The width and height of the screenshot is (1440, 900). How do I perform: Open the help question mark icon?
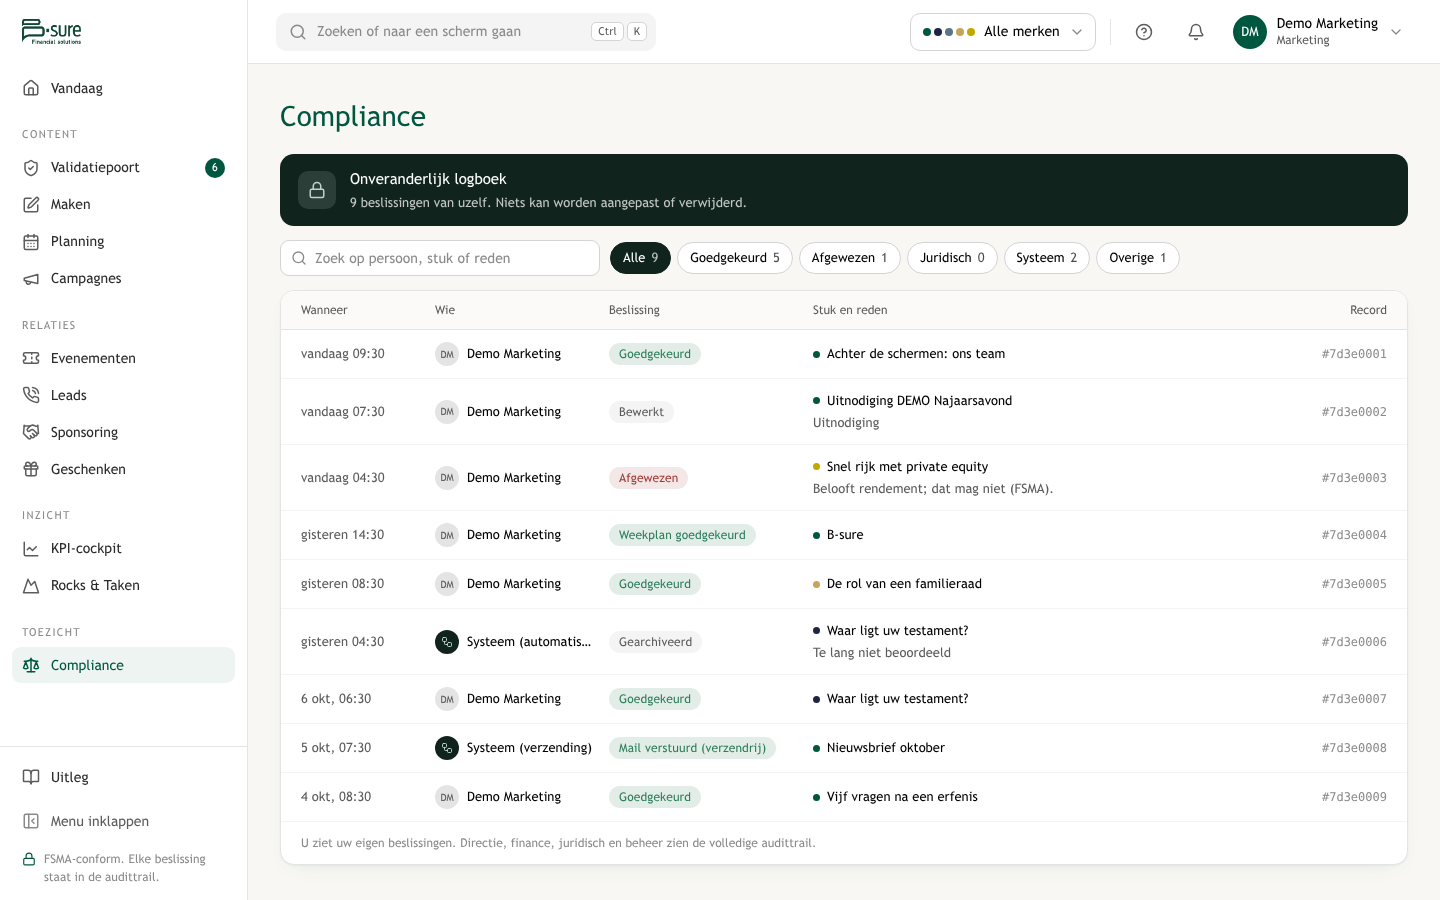pyautogui.click(x=1144, y=32)
